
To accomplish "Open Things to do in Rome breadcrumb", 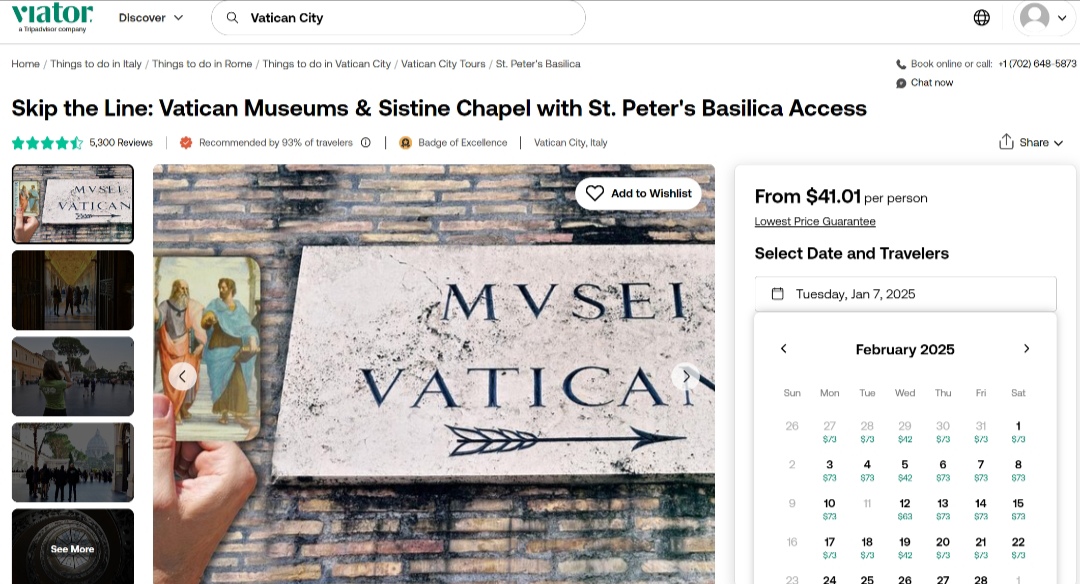I will click(x=202, y=64).
